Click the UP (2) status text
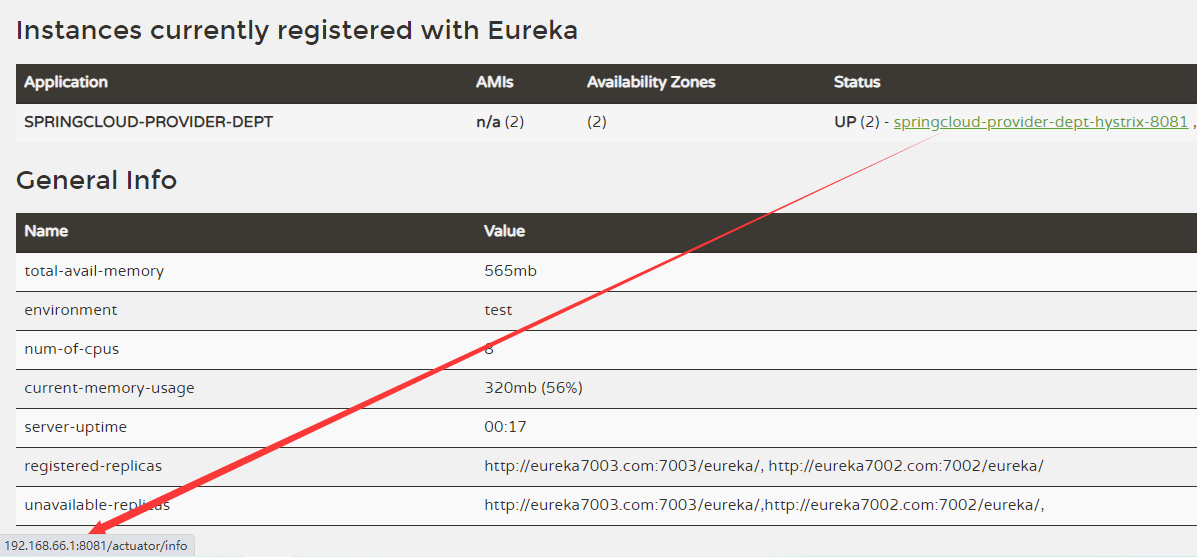 [857, 122]
